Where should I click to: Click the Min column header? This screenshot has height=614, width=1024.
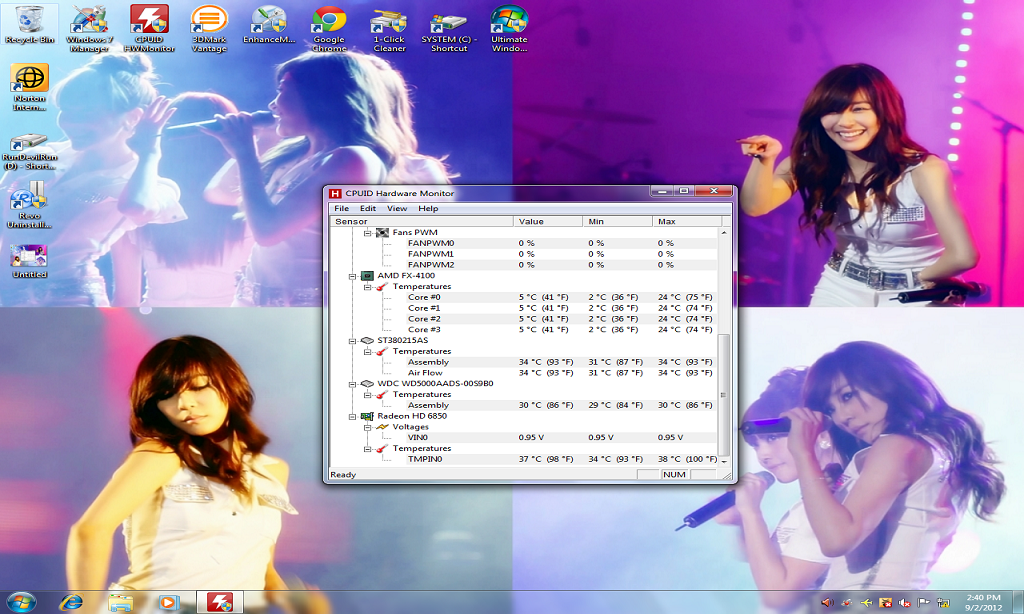tap(618, 221)
